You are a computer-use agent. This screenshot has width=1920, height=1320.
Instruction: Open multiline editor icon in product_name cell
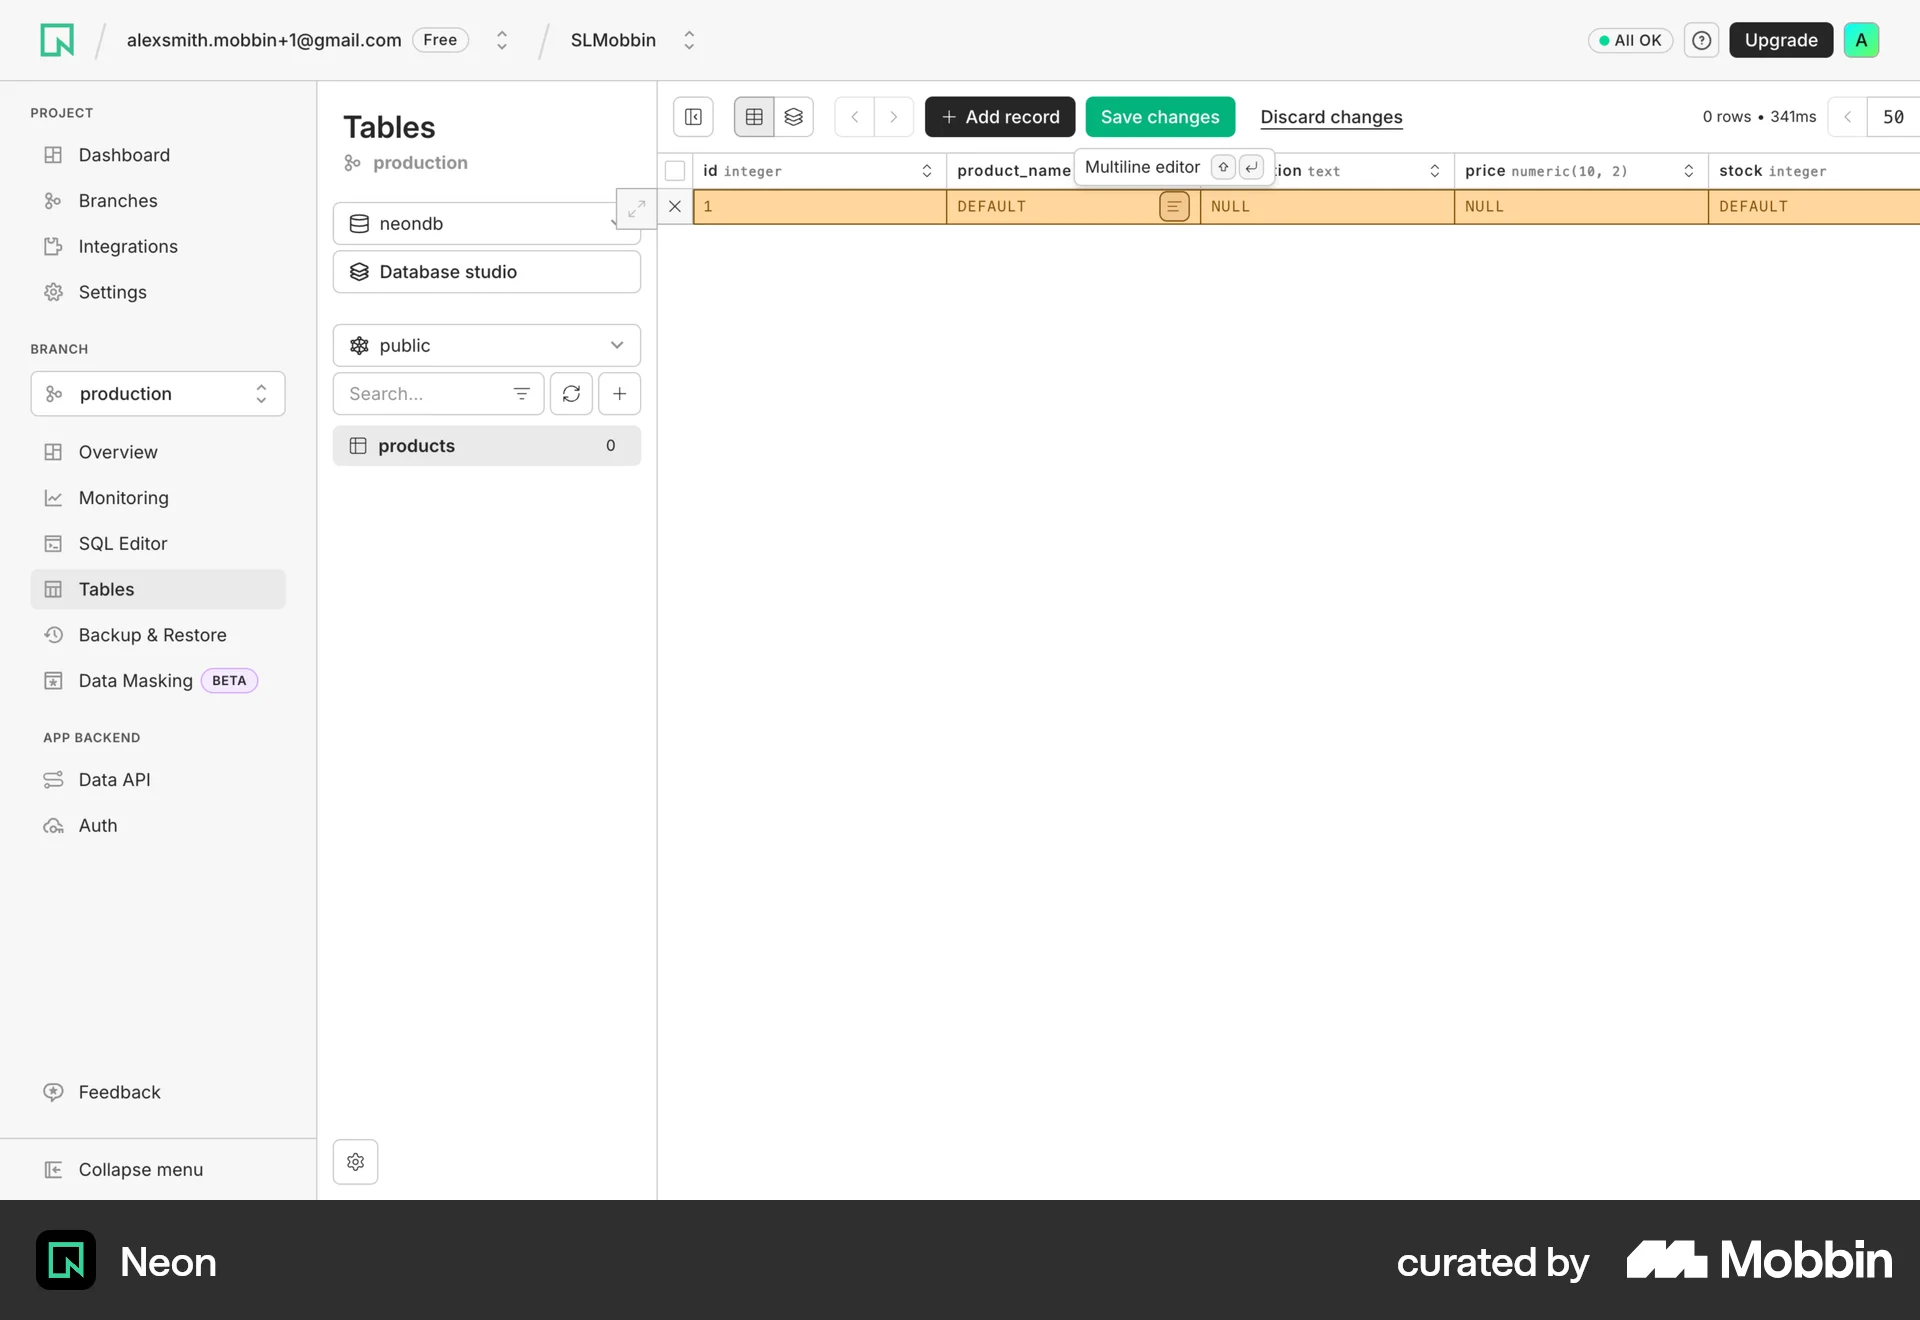pos(1174,207)
